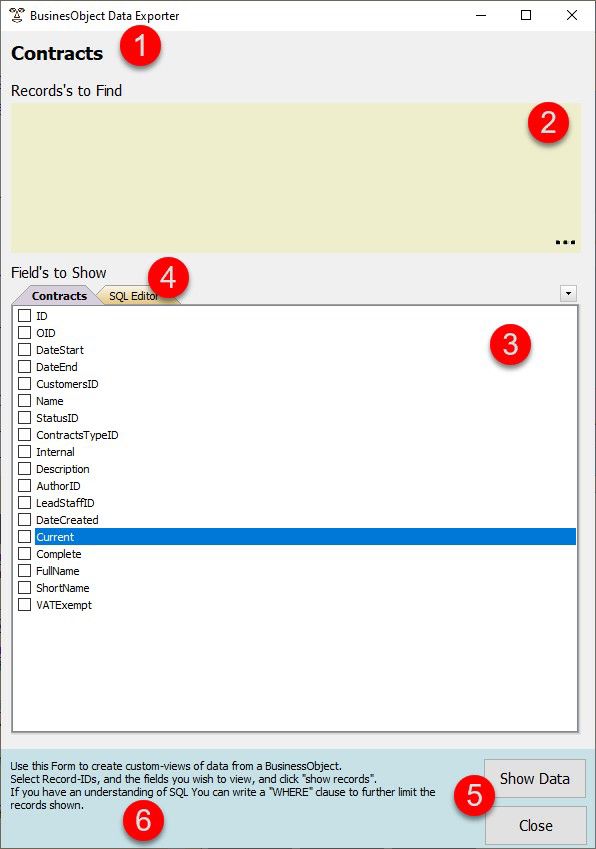Image resolution: width=596 pixels, height=849 pixels.
Task: Click the Close button
Action: click(x=535, y=825)
